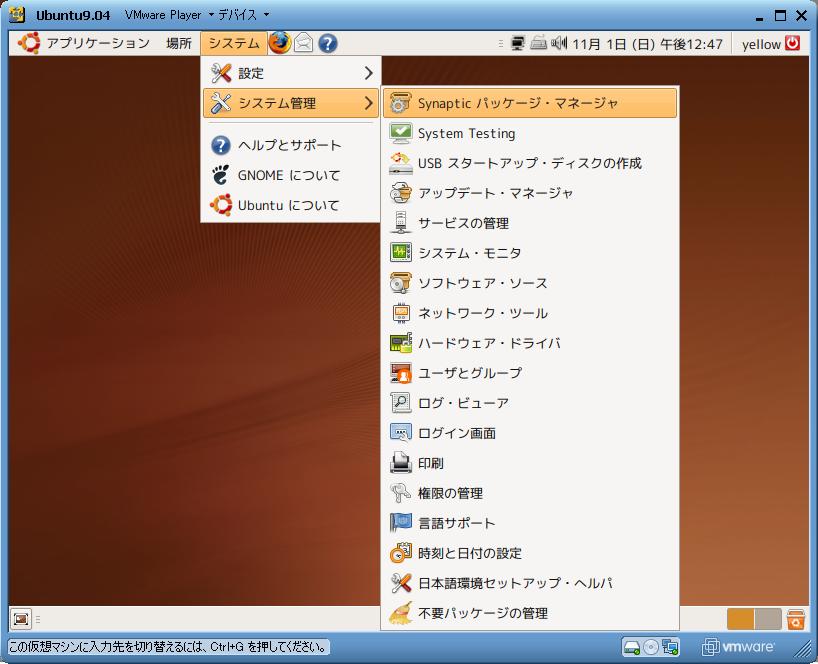The image size is (818, 664).
Task: Open アップデート・マネージャ
Action: [530, 193]
